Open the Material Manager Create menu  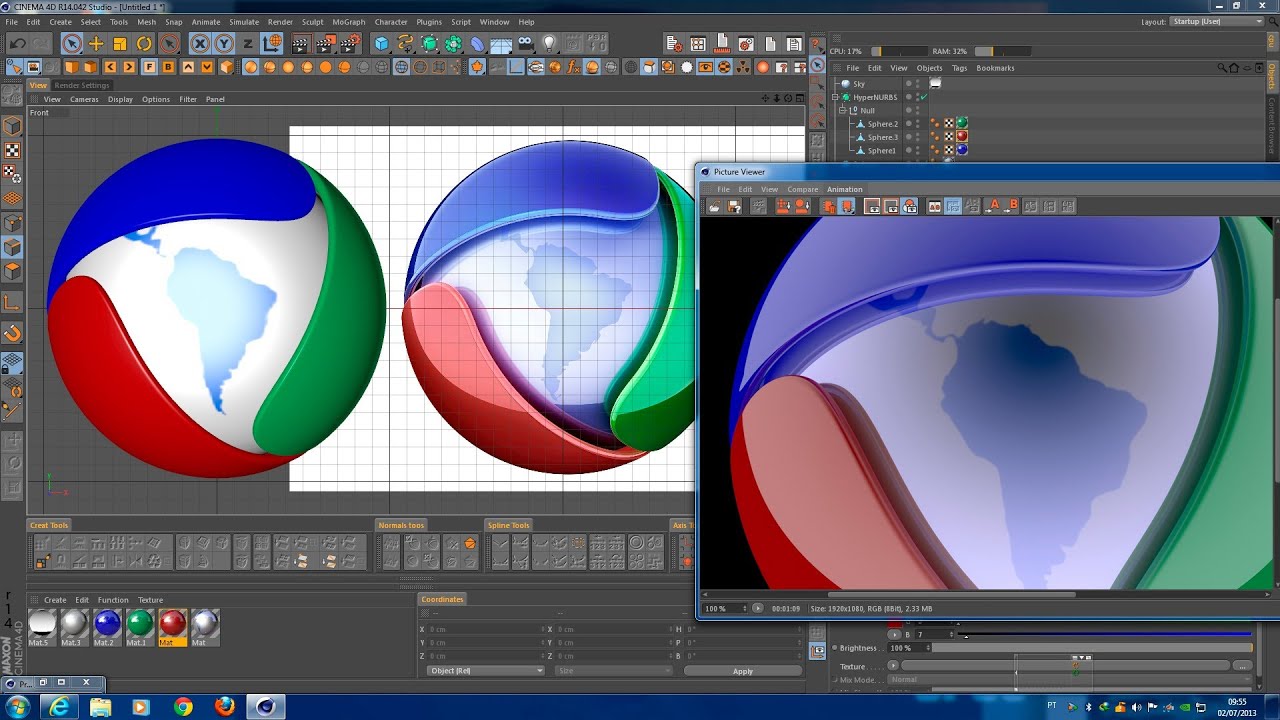[55, 600]
